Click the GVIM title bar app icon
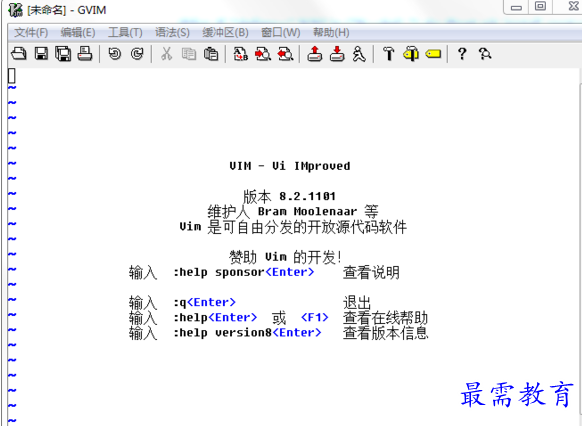 pyautogui.click(x=16, y=10)
